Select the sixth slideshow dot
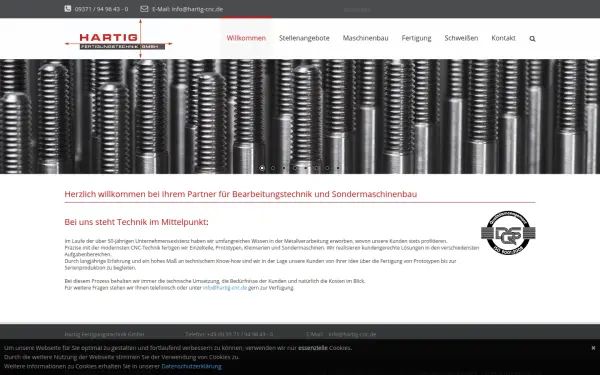This screenshot has width=600, height=375. [x=316, y=168]
